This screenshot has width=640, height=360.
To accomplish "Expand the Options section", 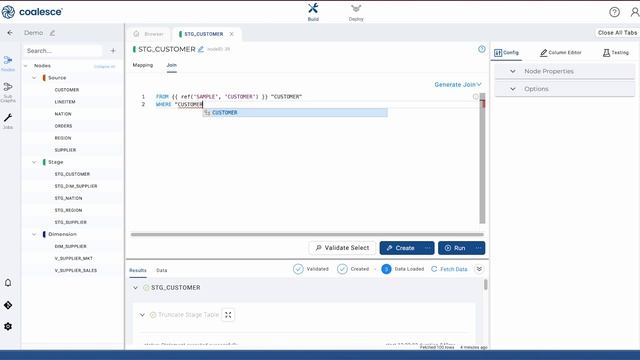I will pos(565,89).
